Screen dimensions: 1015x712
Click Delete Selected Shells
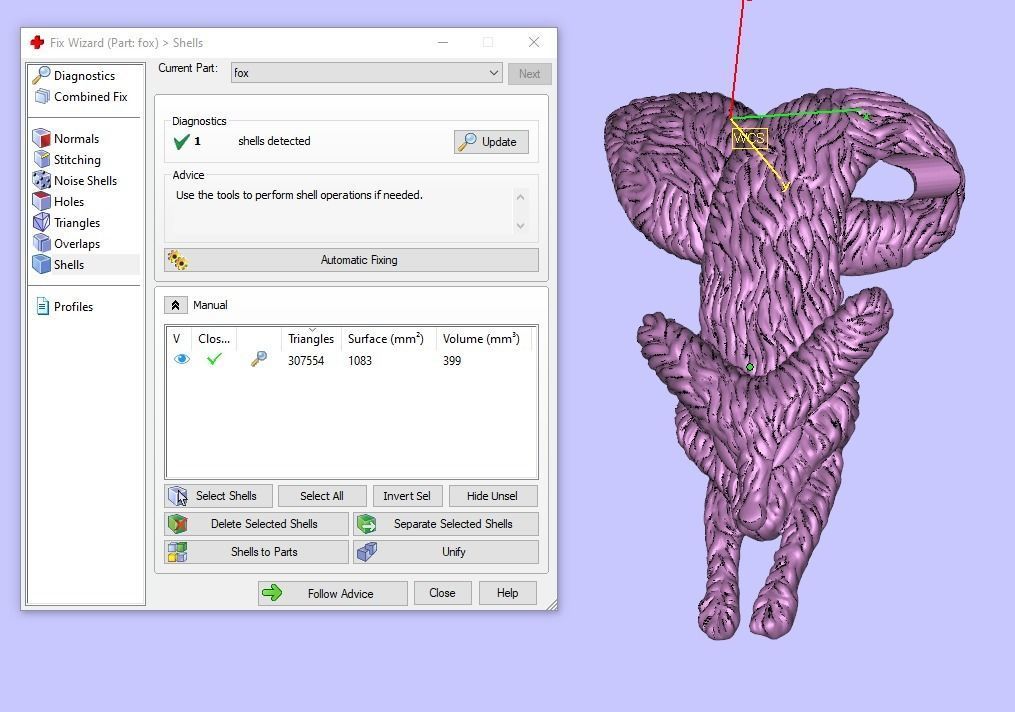[x=256, y=524]
